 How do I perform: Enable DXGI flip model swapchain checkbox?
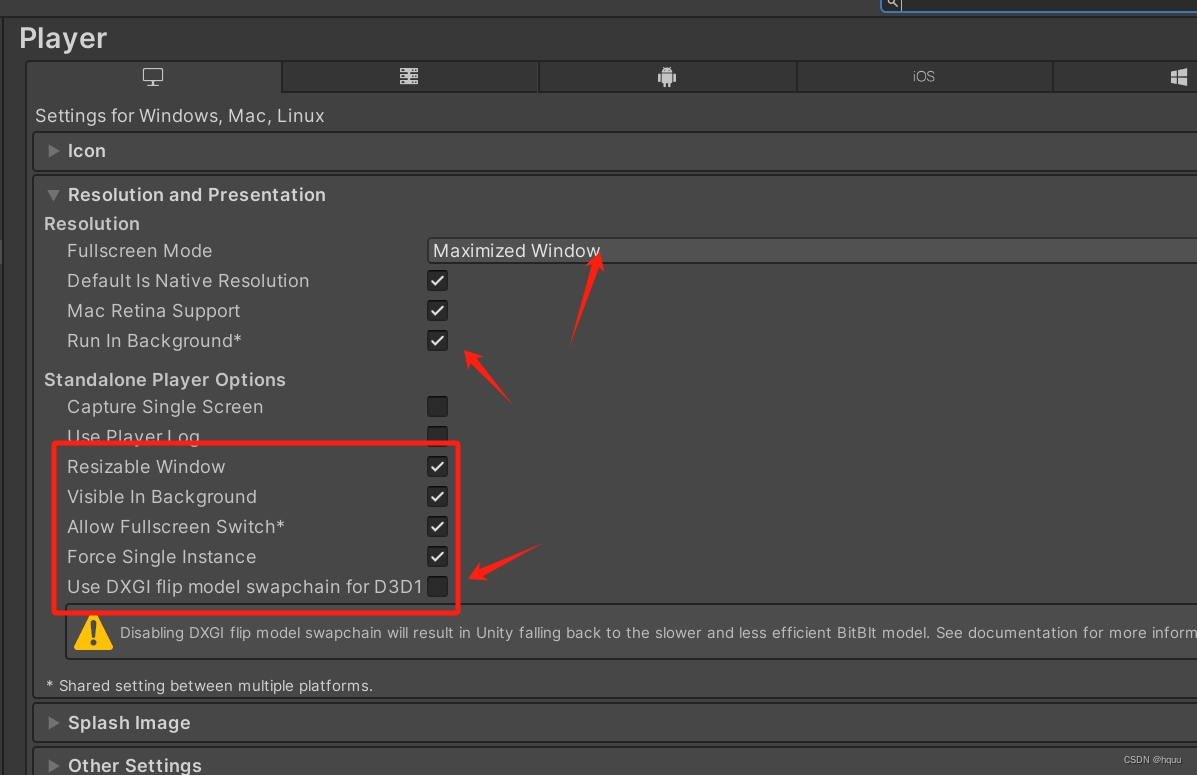(x=437, y=586)
